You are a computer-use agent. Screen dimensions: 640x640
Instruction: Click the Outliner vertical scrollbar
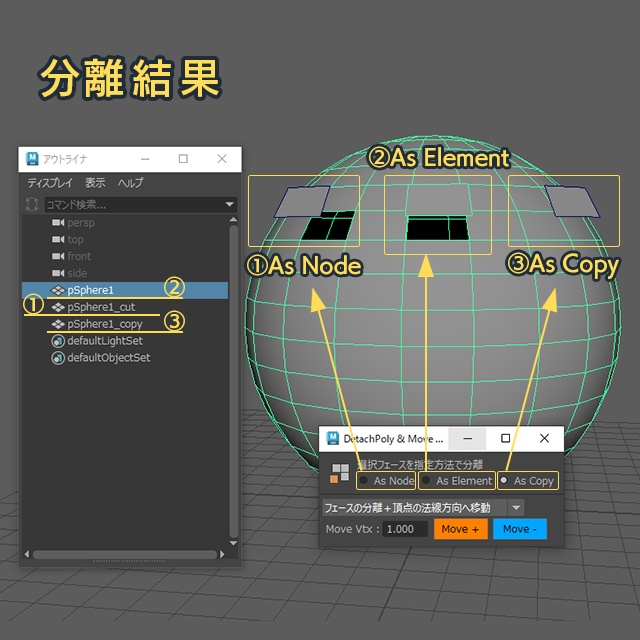(x=233, y=381)
